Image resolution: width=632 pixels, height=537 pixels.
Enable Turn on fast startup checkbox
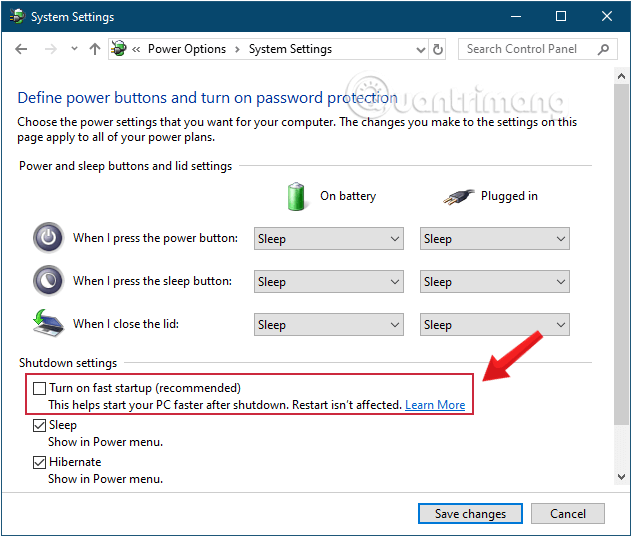coord(40,388)
